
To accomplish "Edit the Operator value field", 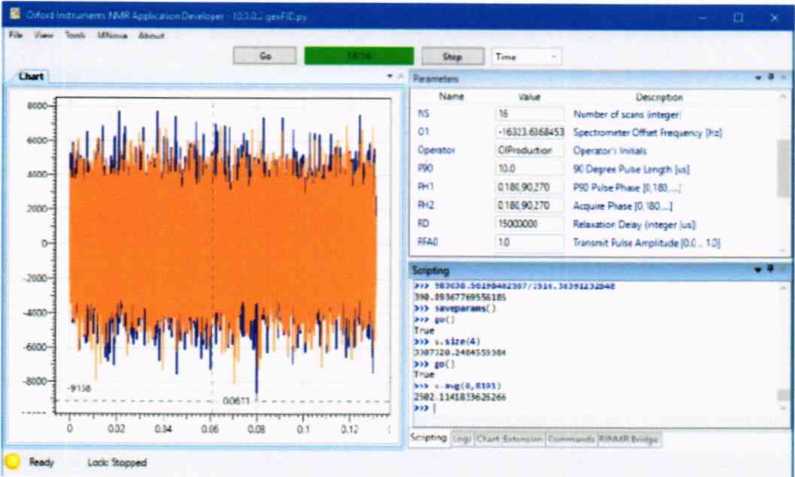I will tap(529, 151).
